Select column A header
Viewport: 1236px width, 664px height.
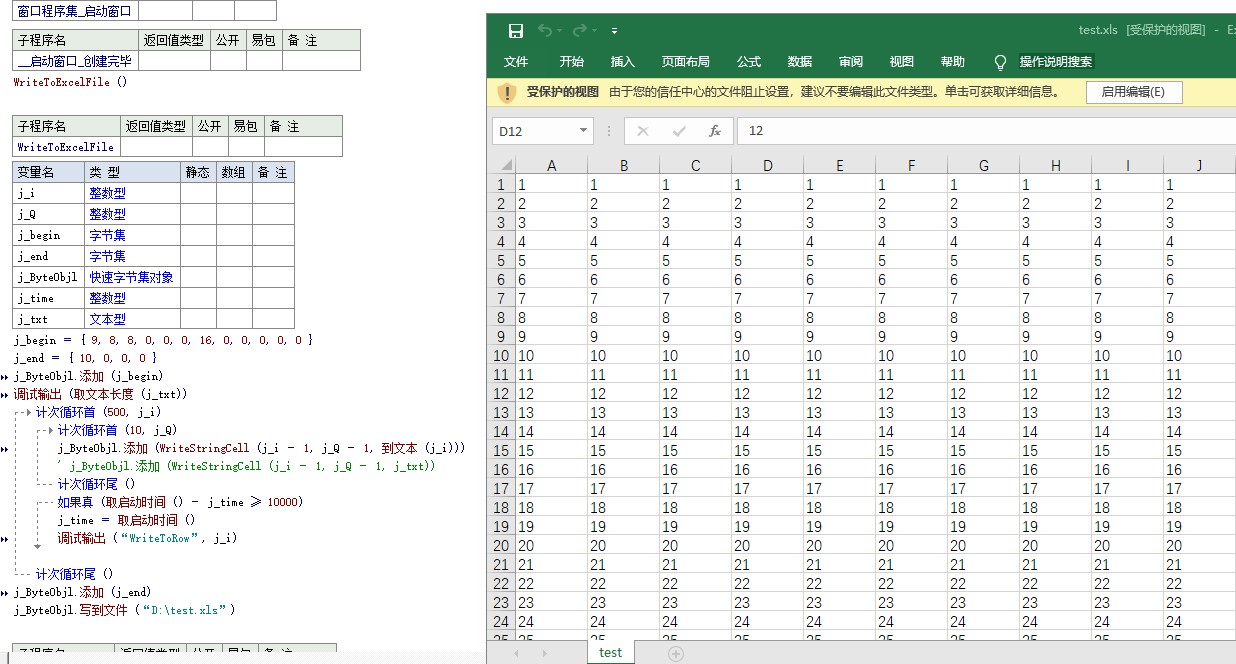click(551, 165)
